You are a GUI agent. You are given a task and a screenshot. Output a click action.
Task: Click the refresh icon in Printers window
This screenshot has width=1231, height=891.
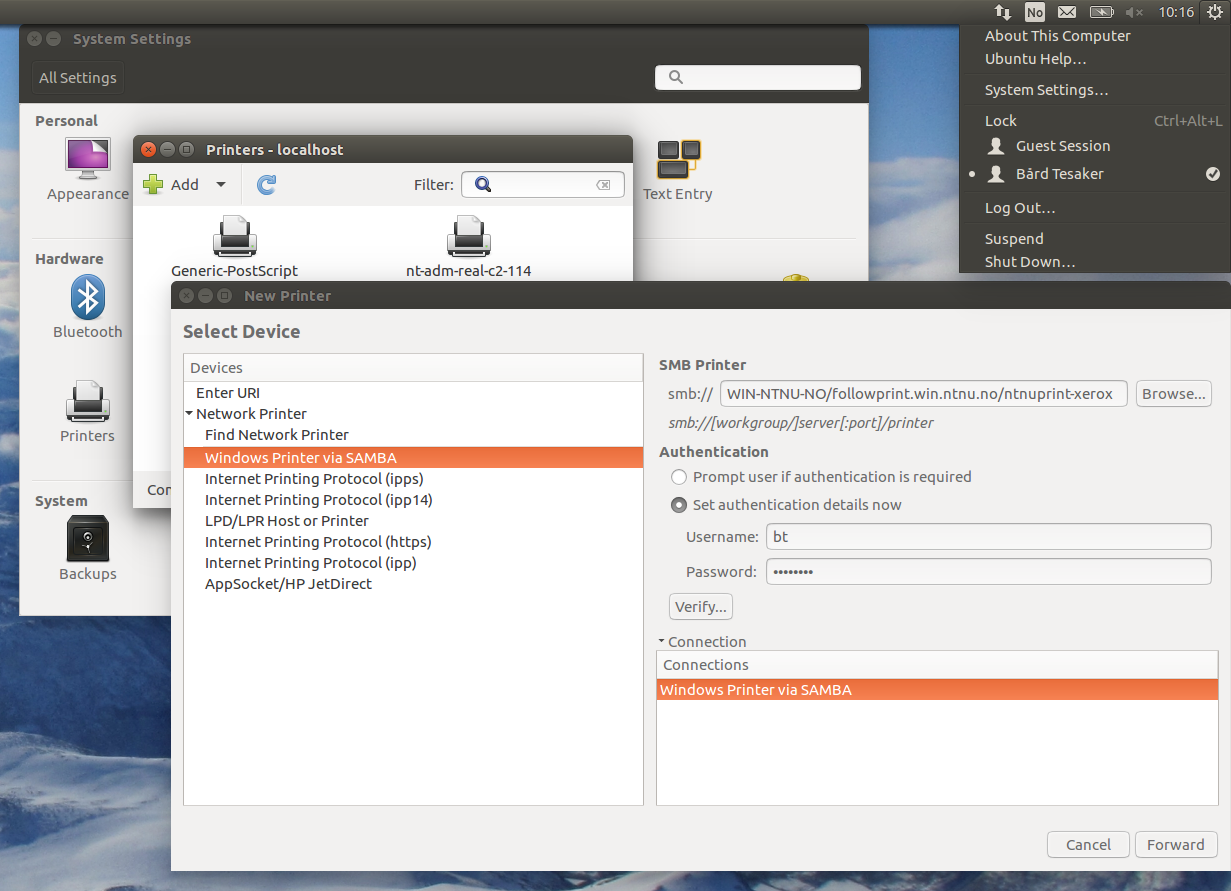pos(266,184)
